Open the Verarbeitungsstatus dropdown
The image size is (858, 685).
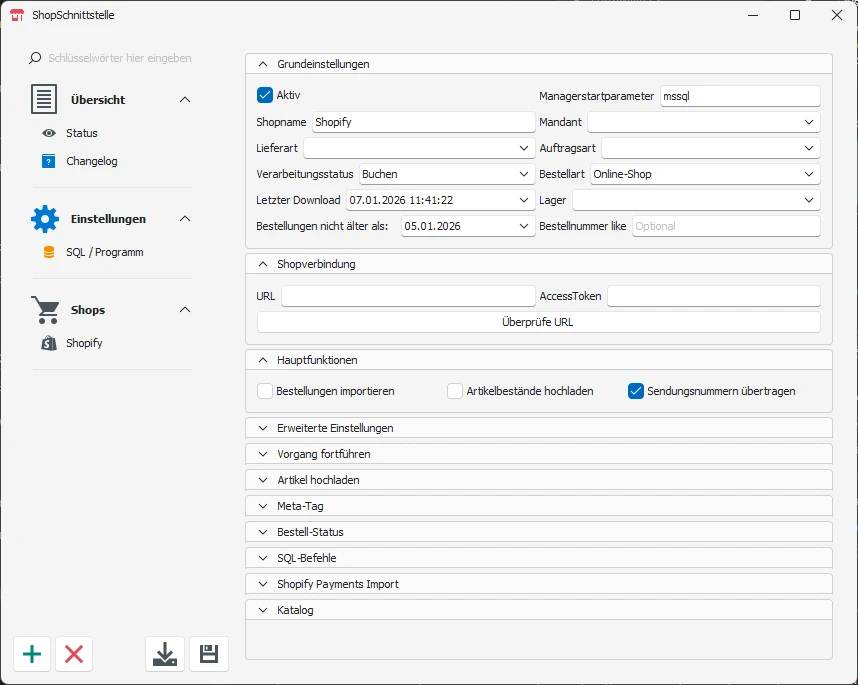(447, 174)
